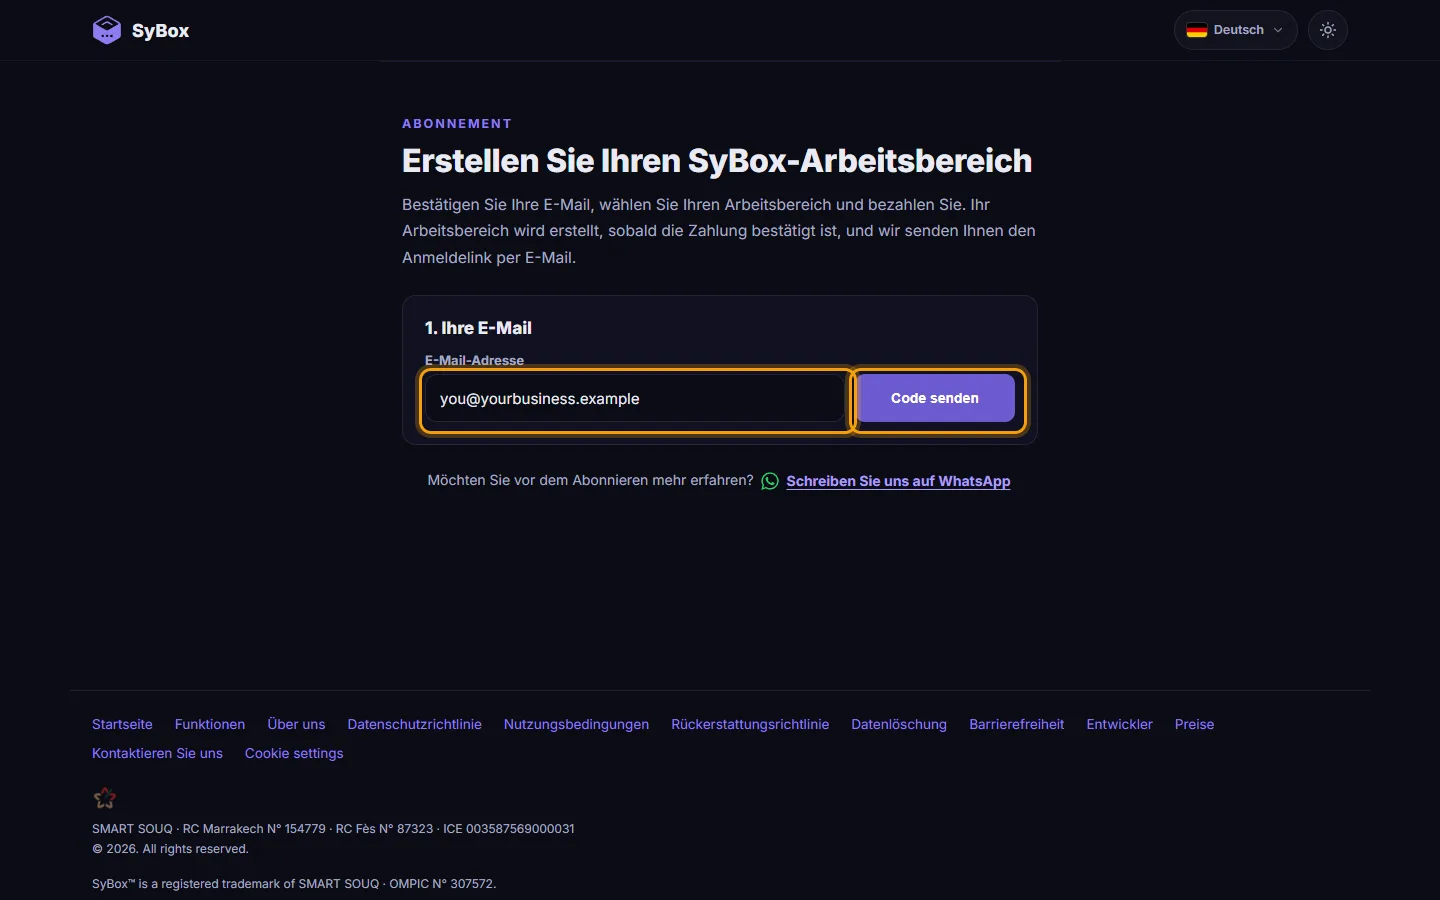Click the E-Mail-Adresse input field
This screenshot has width=1440, height=900.
(x=635, y=399)
